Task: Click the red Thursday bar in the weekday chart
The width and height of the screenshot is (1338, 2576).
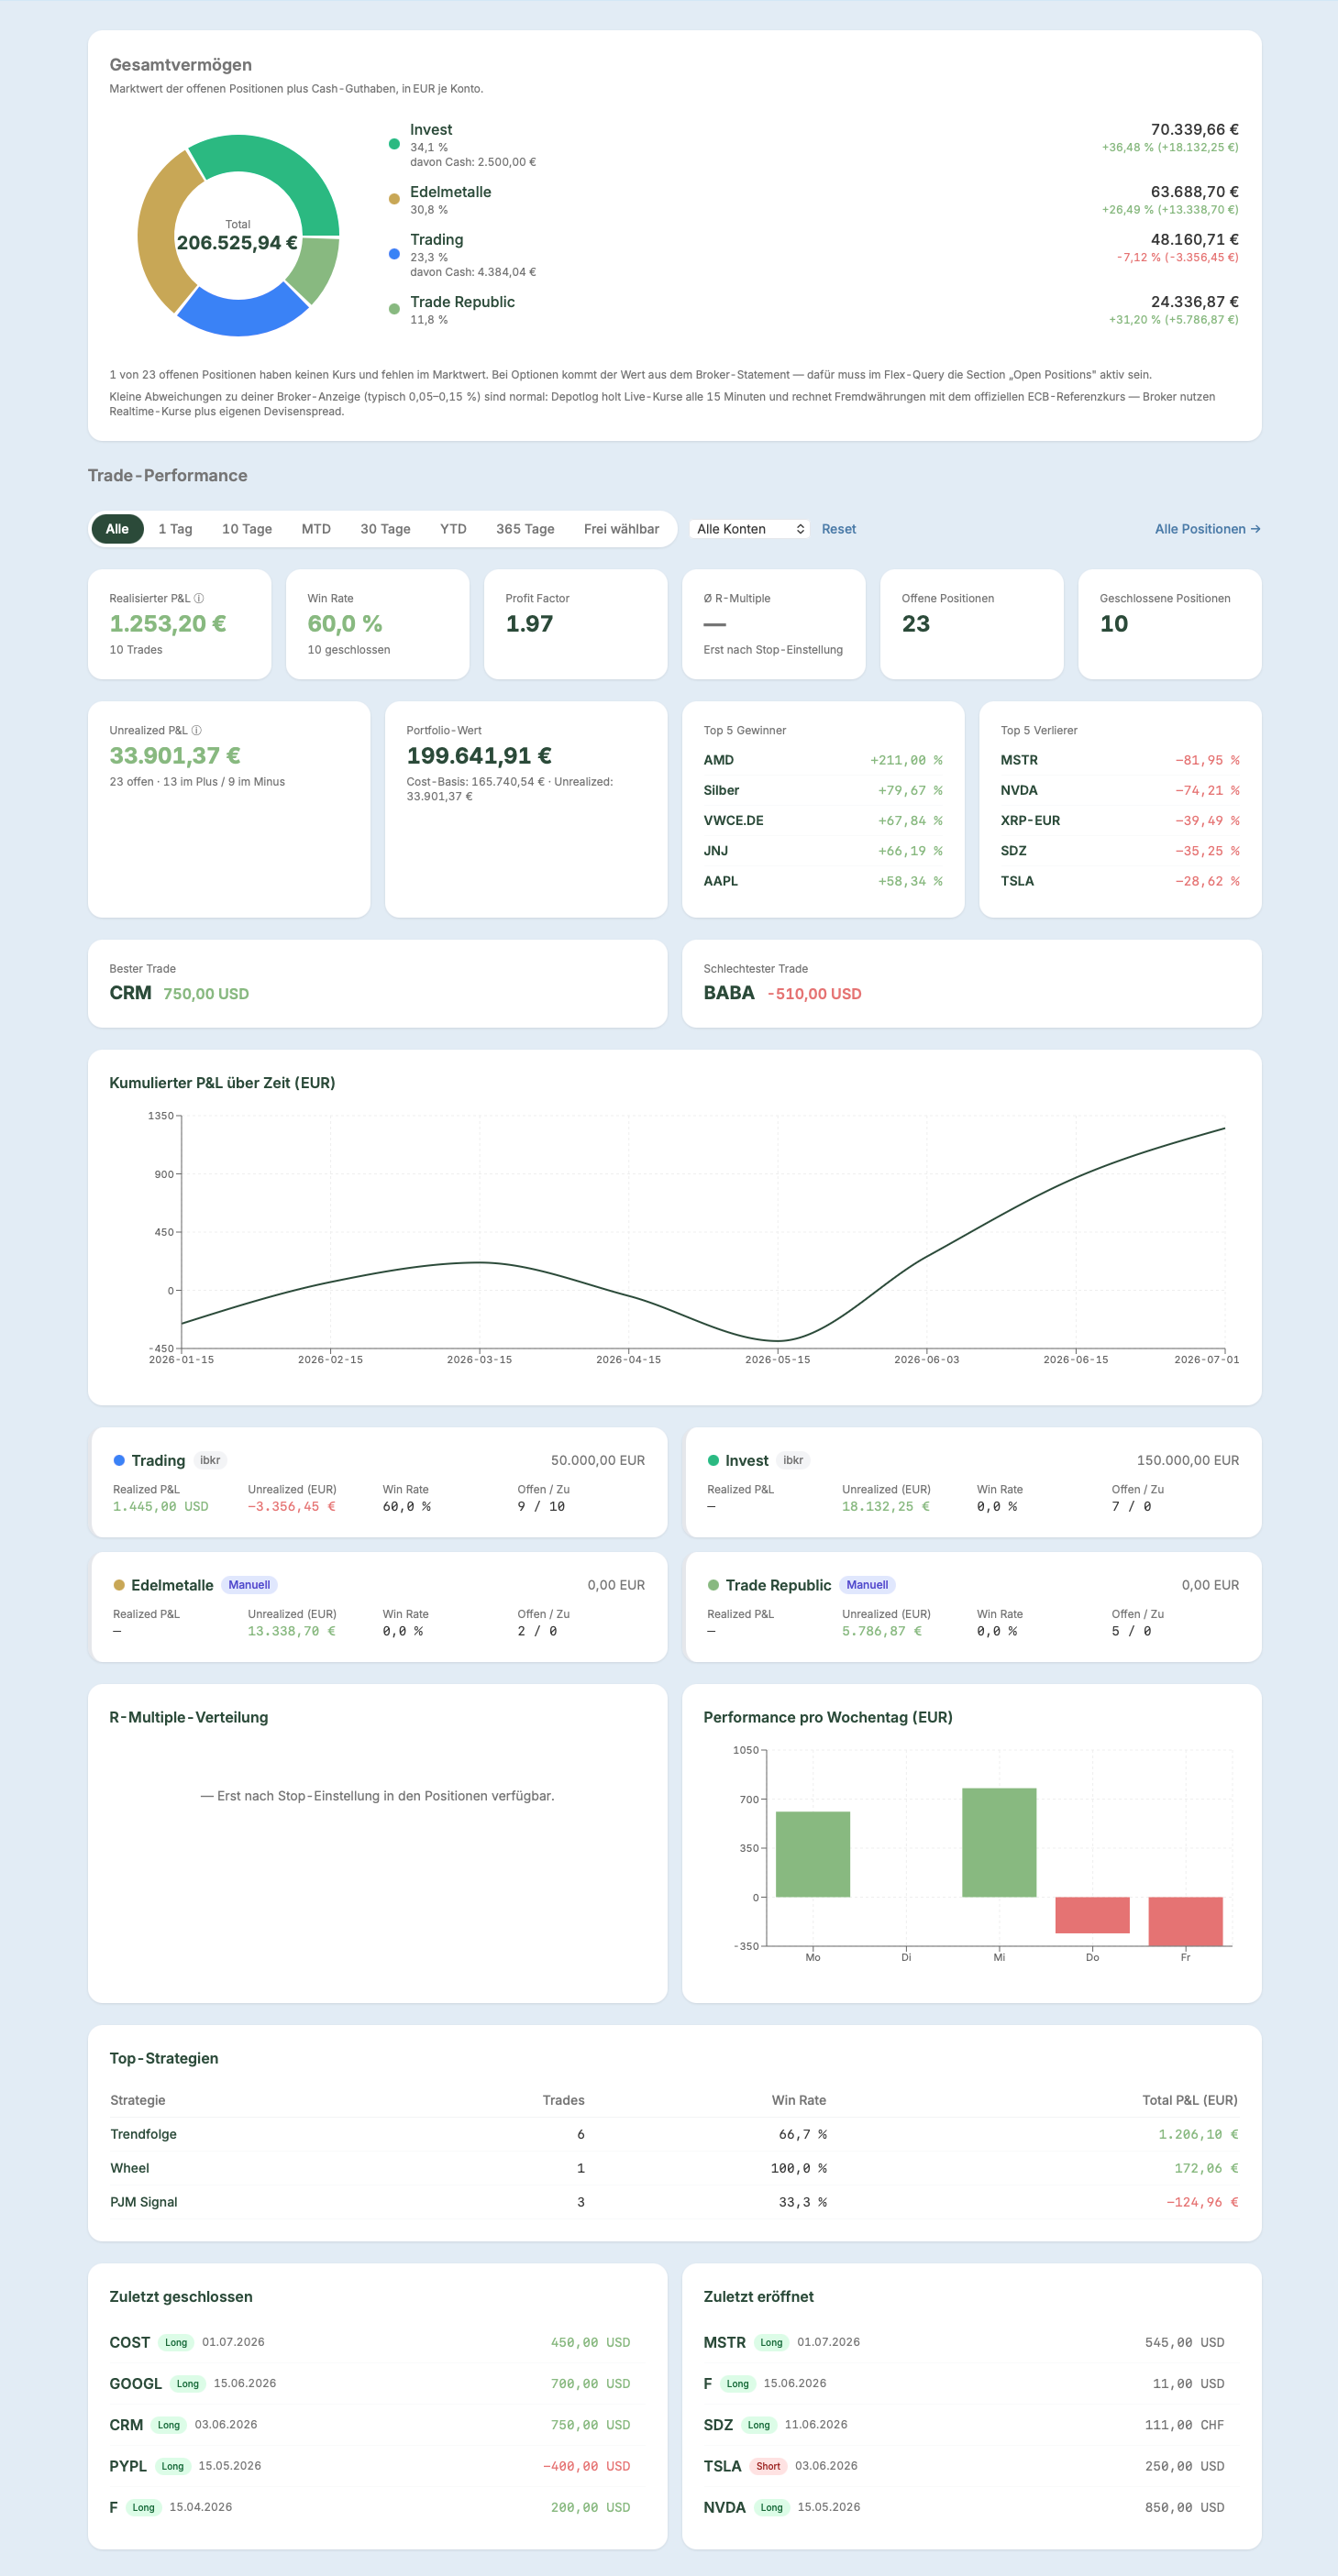Action: [1092, 1915]
